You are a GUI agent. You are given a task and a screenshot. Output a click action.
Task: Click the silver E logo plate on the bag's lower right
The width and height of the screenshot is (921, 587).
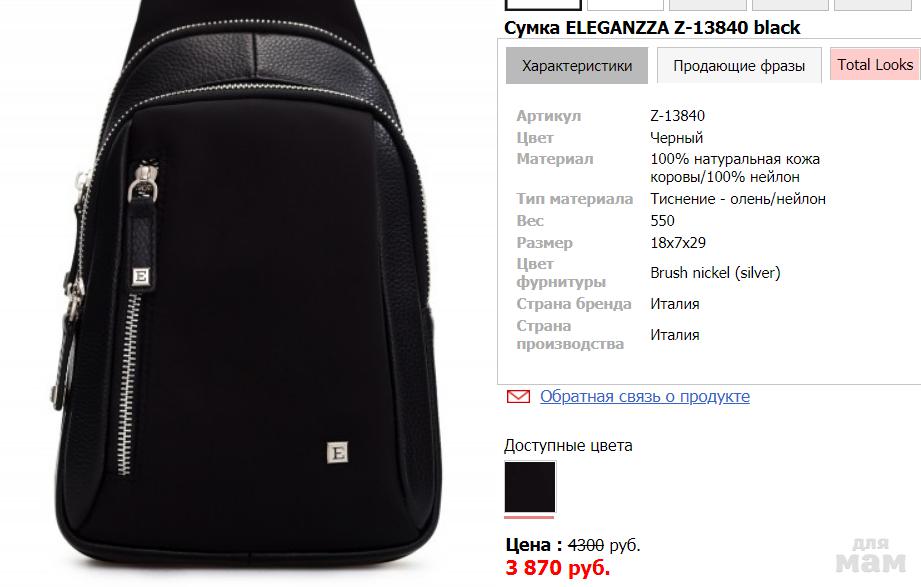point(337,452)
